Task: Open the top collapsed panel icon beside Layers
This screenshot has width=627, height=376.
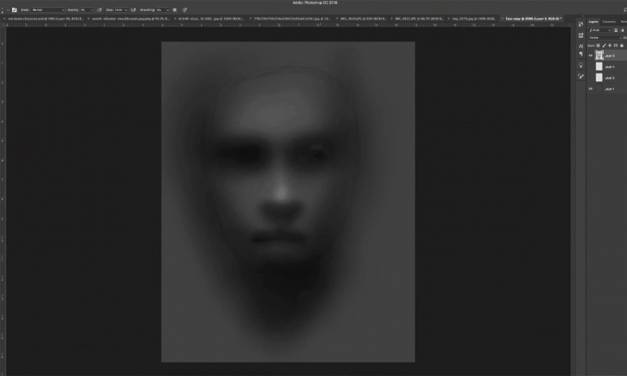Action: [581, 24]
